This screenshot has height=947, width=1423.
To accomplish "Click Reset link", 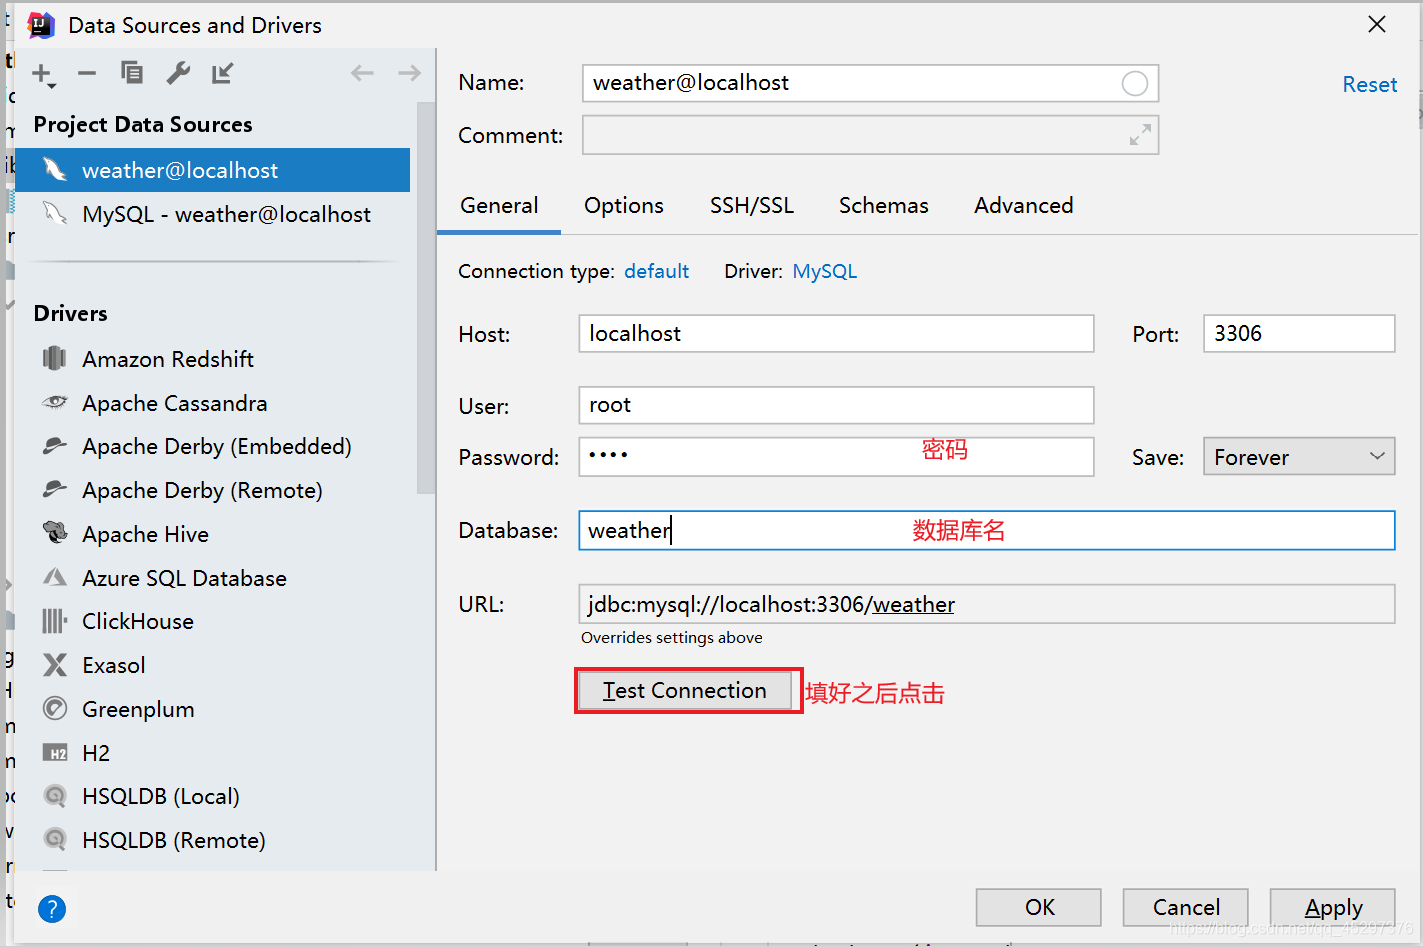I will pyautogui.click(x=1370, y=85).
